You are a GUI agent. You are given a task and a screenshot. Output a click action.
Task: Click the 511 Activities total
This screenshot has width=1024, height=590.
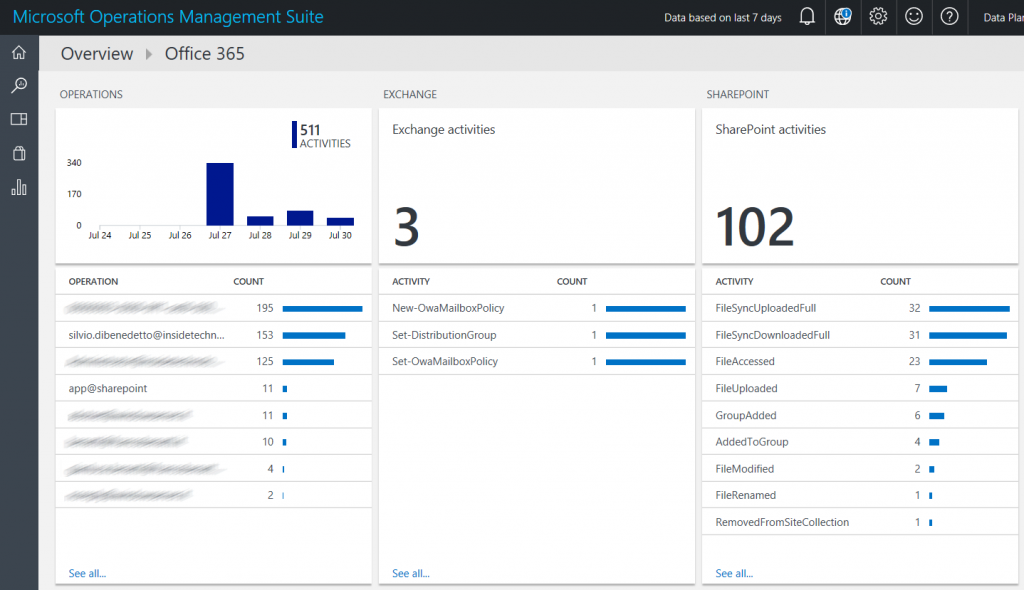coord(321,135)
